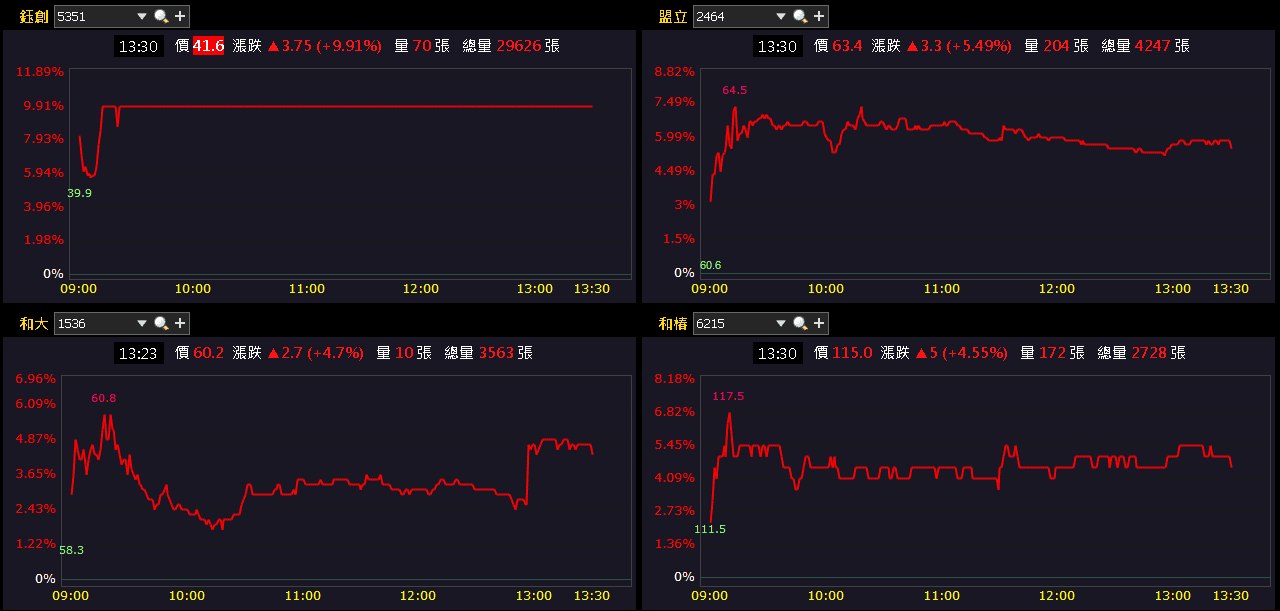Click the highlighted price 41.6
Image resolution: width=1280 pixels, height=611 pixels.
208,46
